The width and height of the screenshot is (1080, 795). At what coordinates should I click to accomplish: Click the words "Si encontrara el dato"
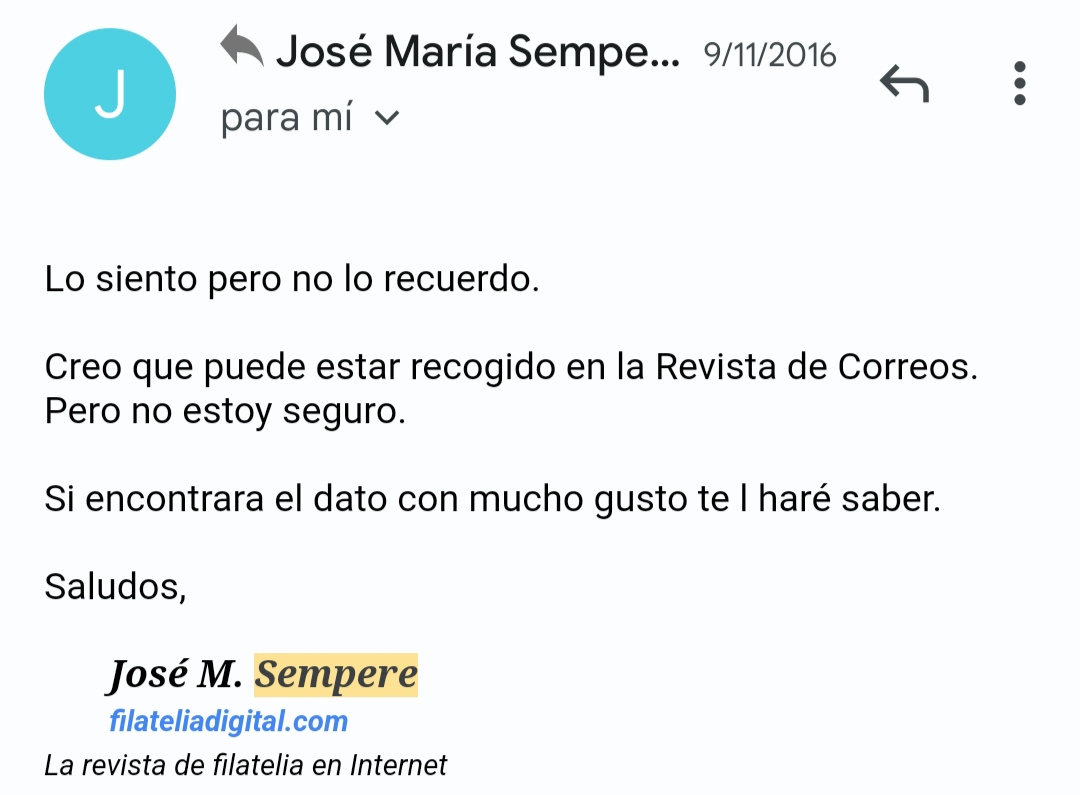216,499
